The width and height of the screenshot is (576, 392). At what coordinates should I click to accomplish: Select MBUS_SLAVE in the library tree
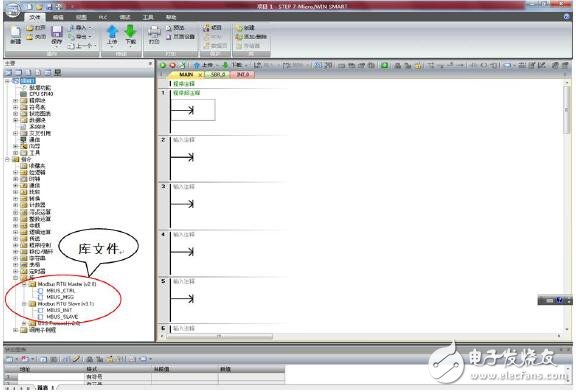62,317
